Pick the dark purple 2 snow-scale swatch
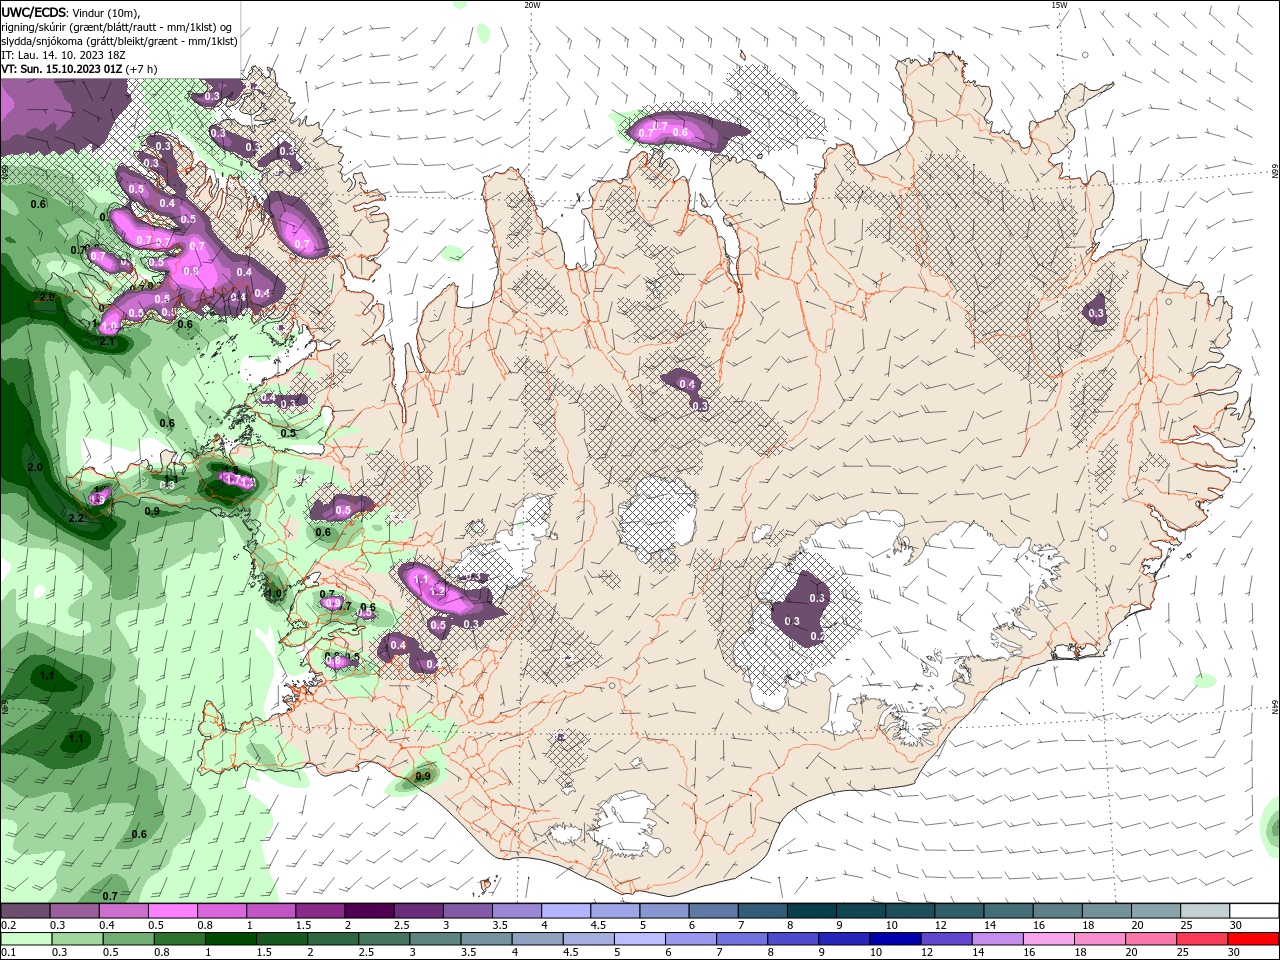1280x960 pixels. pos(369,911)
